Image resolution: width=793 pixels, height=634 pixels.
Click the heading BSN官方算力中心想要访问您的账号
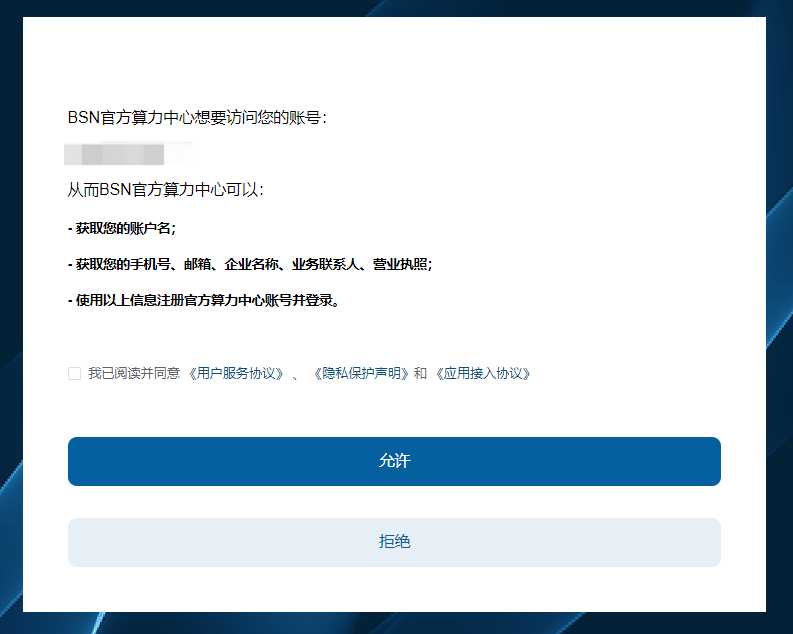point(197,118)
